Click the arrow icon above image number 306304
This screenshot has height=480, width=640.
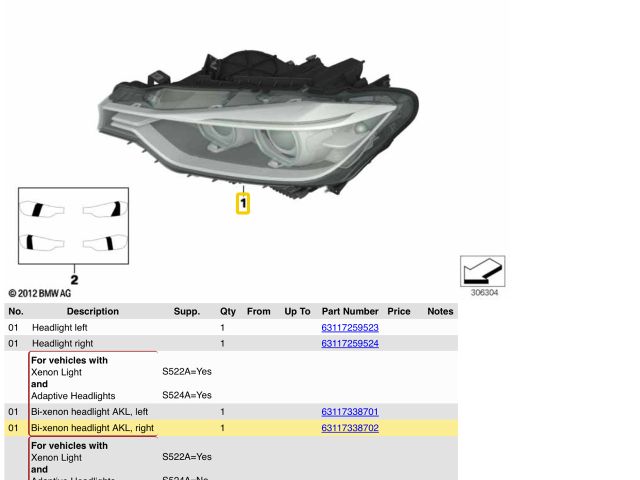click(x=482, y=271)
